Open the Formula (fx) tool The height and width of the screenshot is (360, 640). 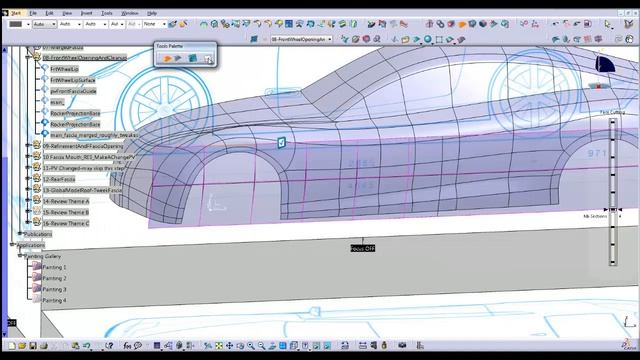click(127, 346)
